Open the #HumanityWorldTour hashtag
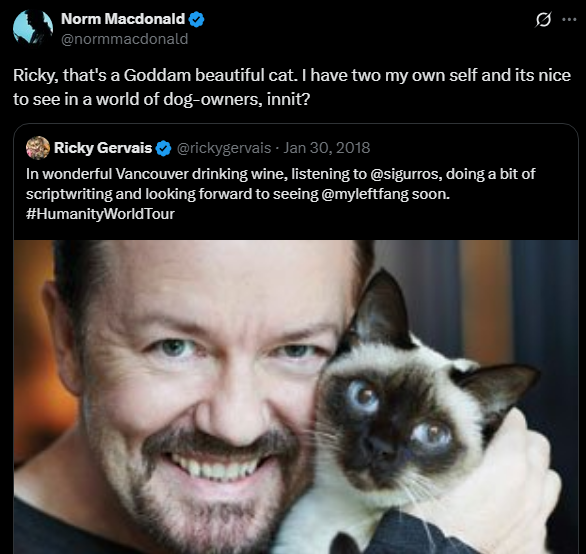The image size is (586, 554). click(100, 214)
